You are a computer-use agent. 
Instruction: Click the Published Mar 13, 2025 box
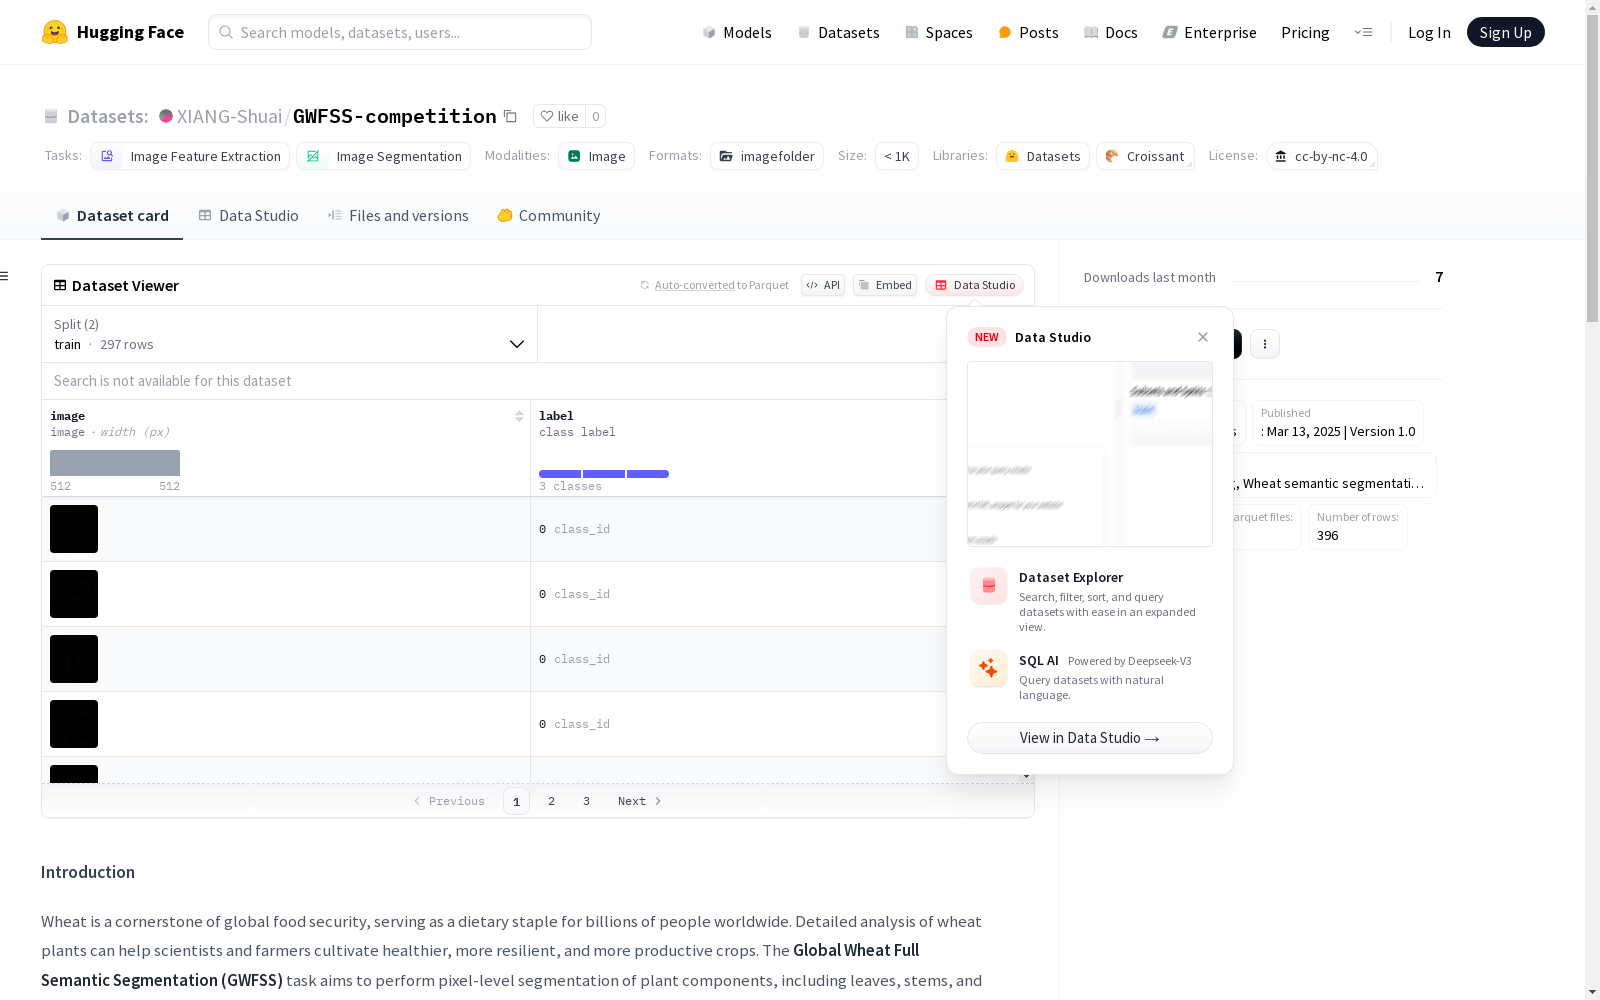click(1338, 423)
